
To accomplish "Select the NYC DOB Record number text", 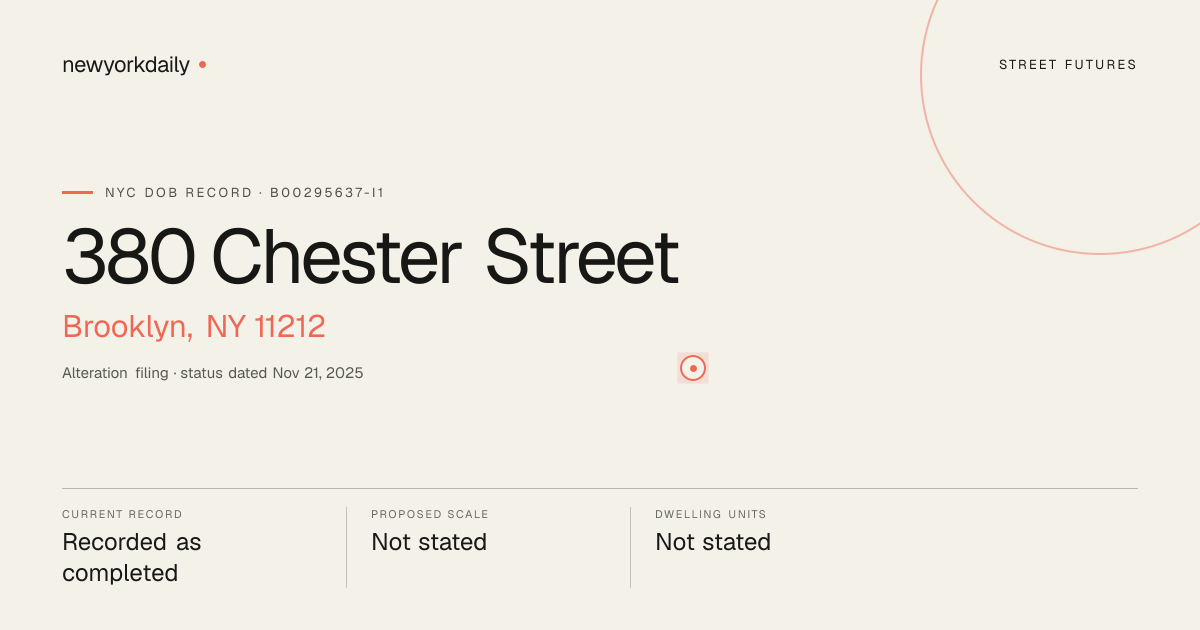I will (245, 192).
